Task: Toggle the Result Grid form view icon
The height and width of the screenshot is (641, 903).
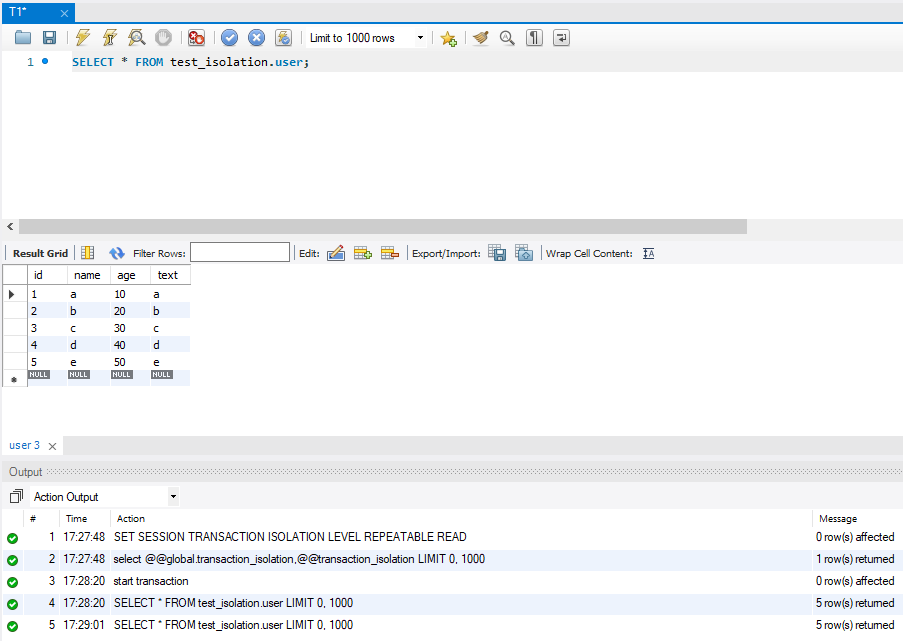Action: (x=88, y=253)
